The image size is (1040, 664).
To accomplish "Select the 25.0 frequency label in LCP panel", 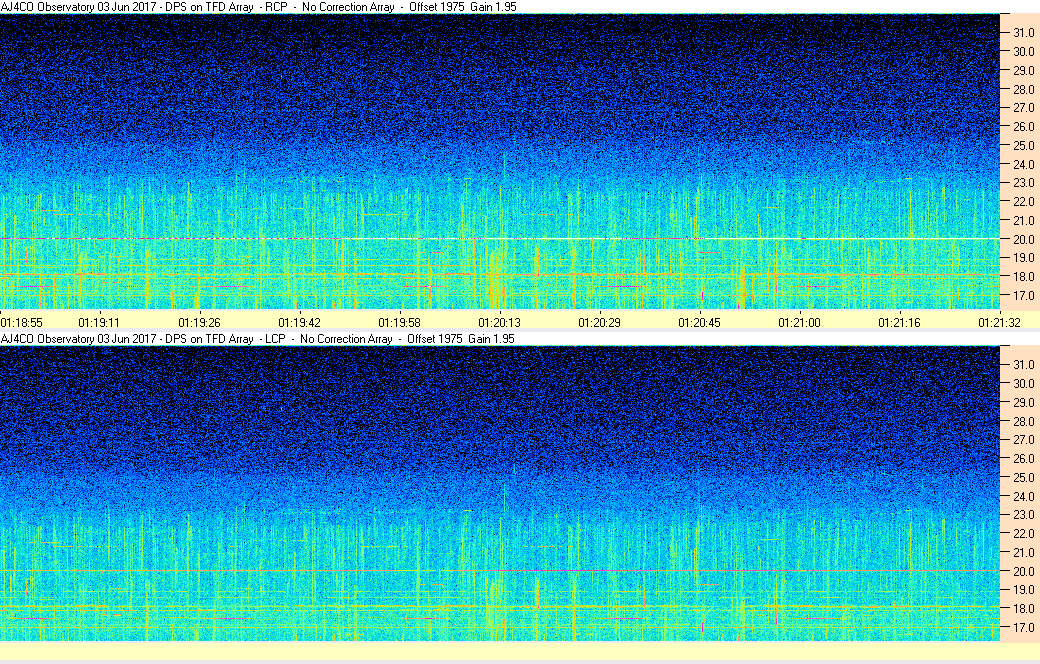I will click(1024, 477).
